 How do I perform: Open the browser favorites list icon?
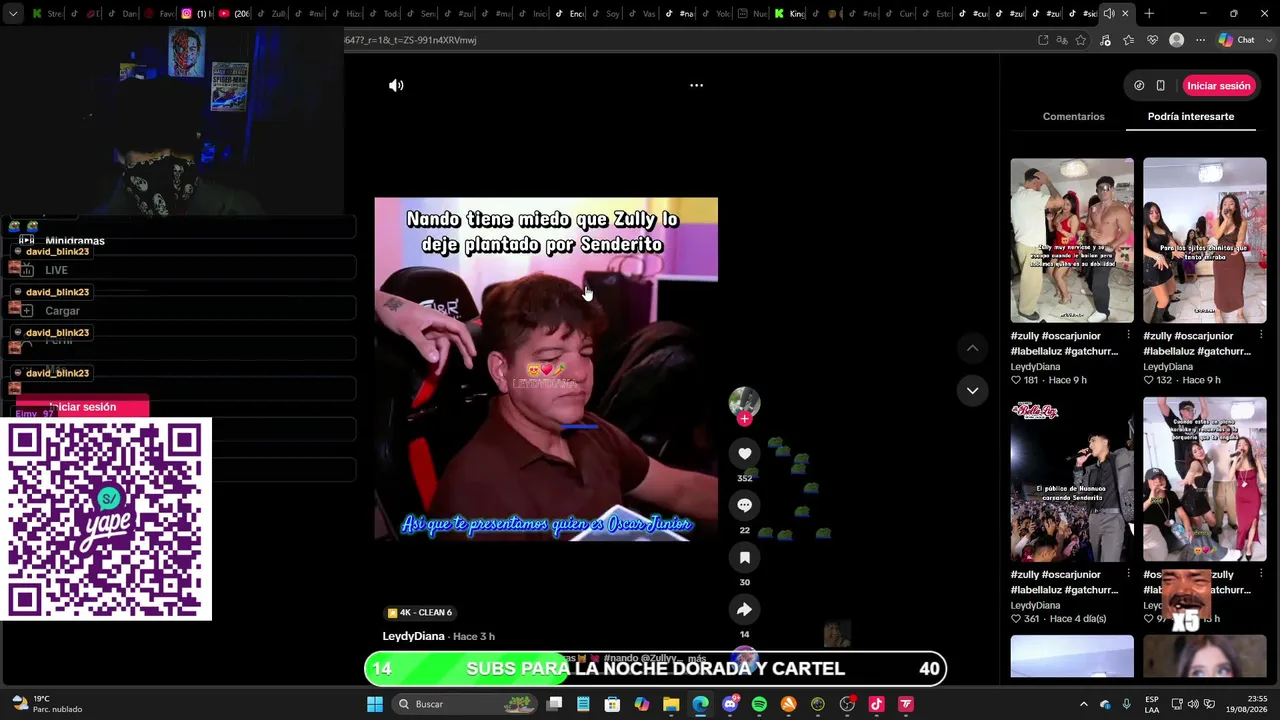click(1129, 40)
